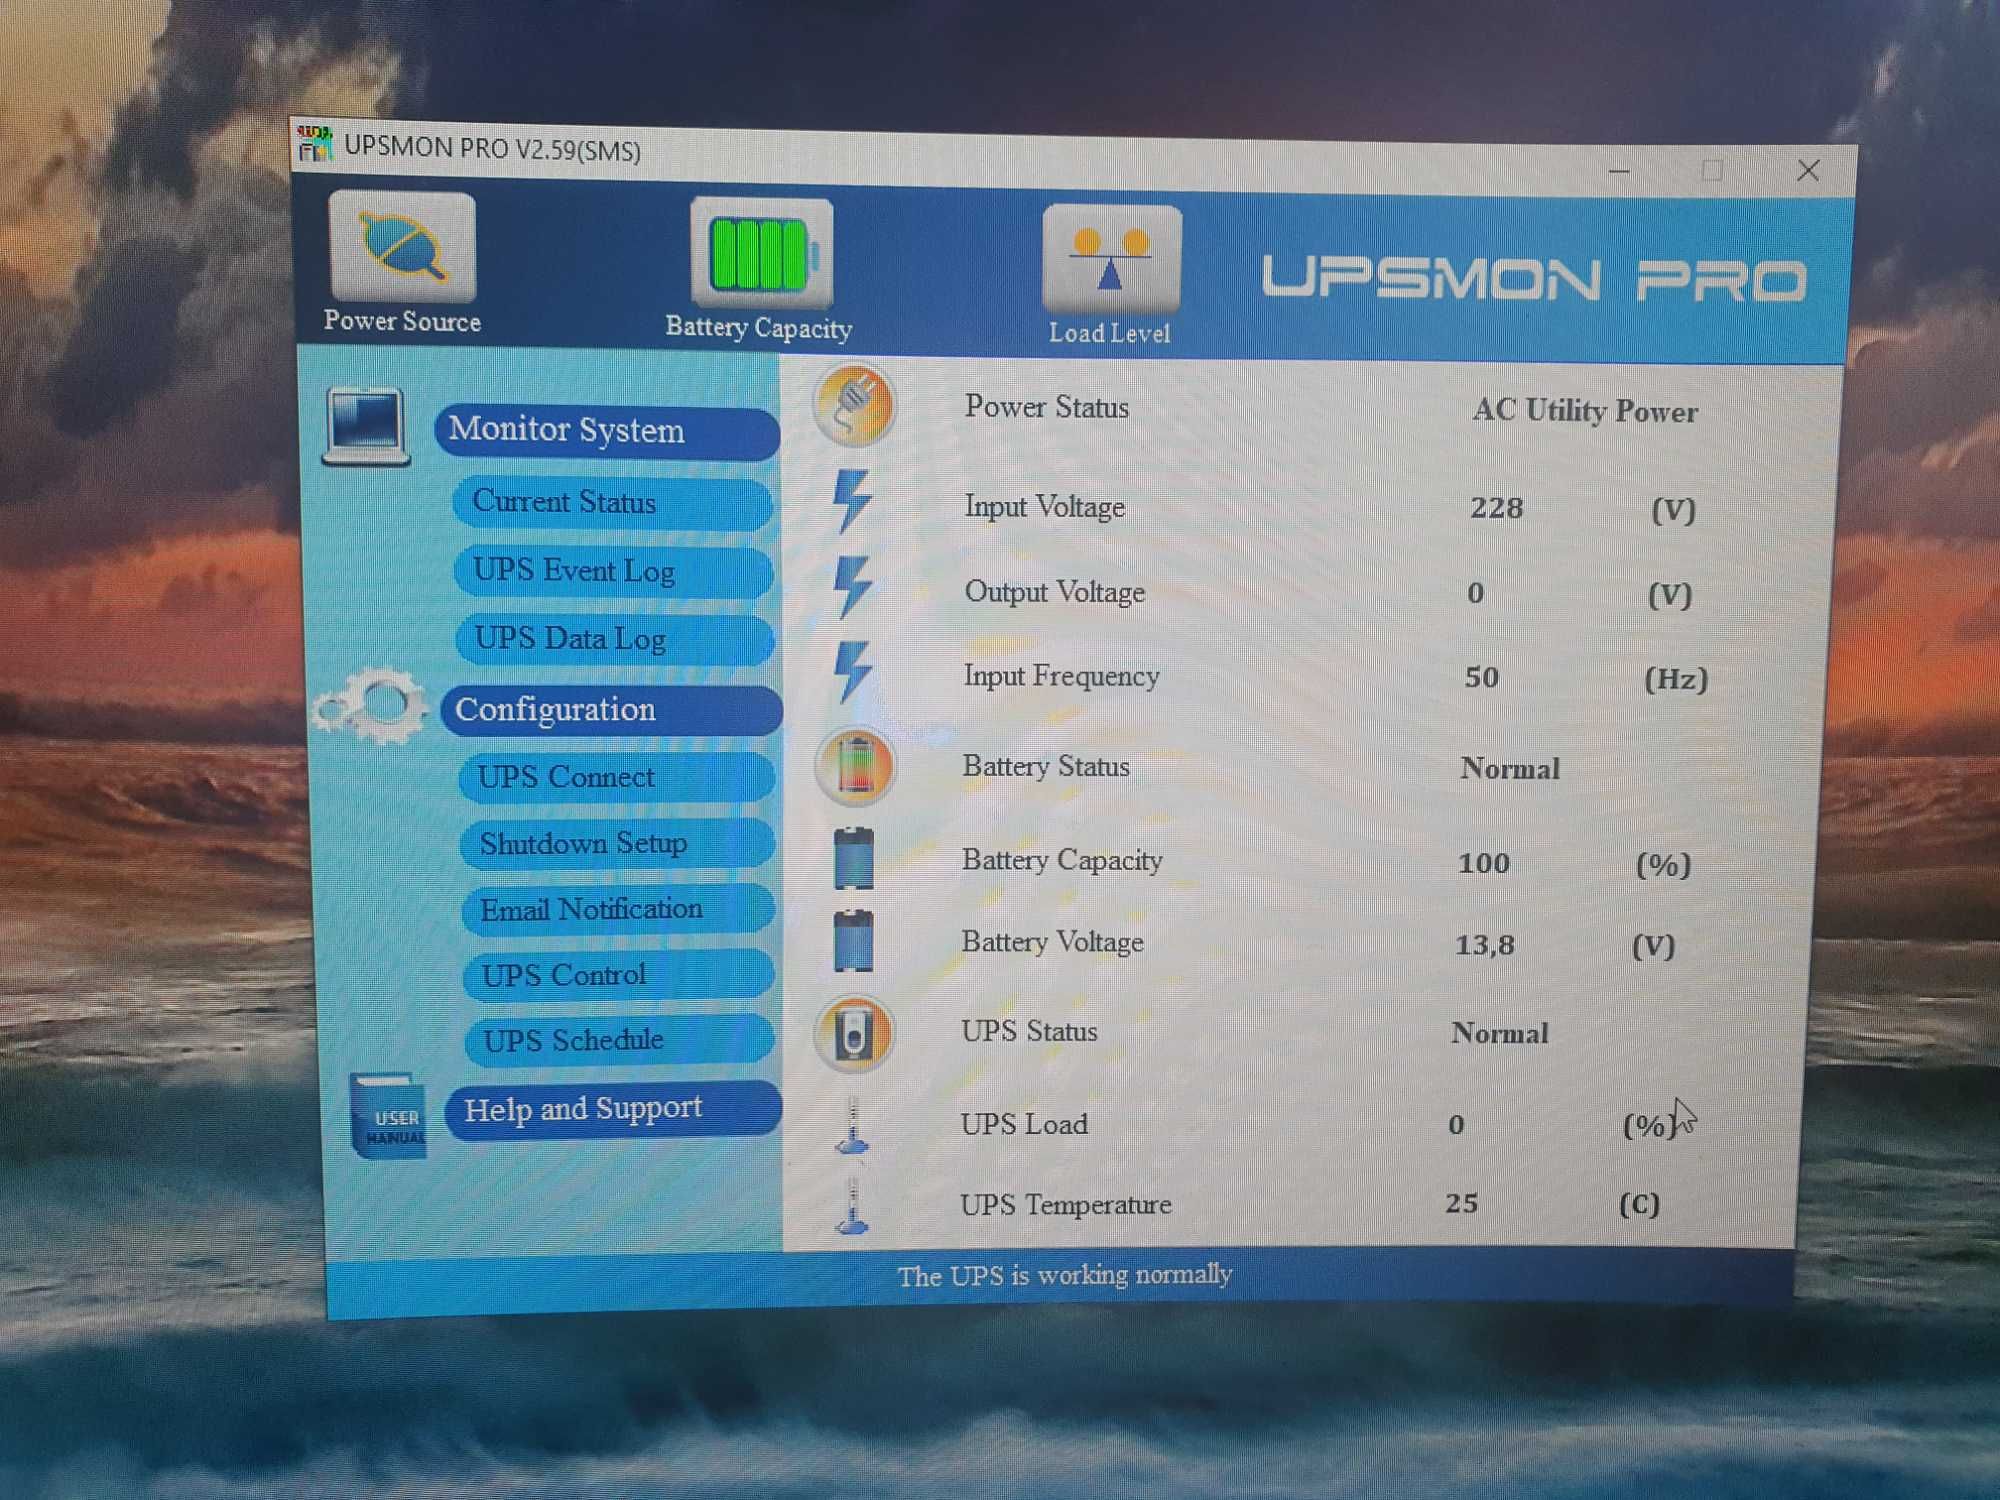Open Help and Support

point(613,1108)
